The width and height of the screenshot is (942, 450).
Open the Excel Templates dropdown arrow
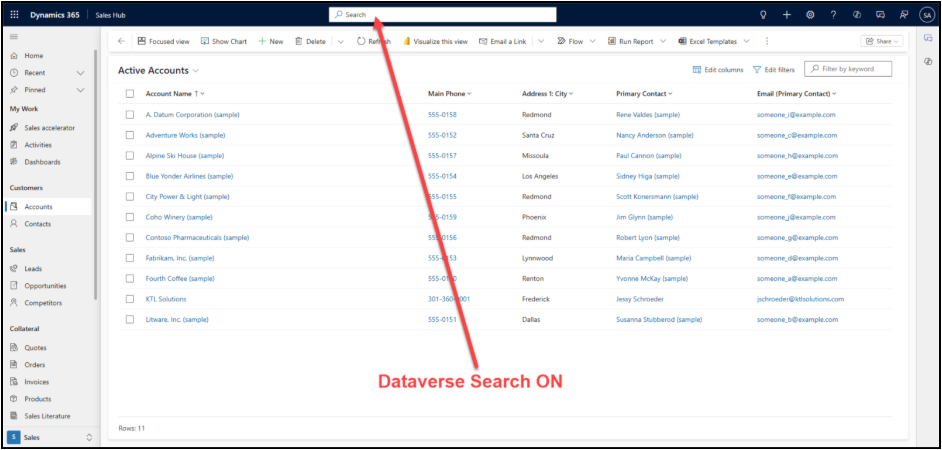pos(746,42)
